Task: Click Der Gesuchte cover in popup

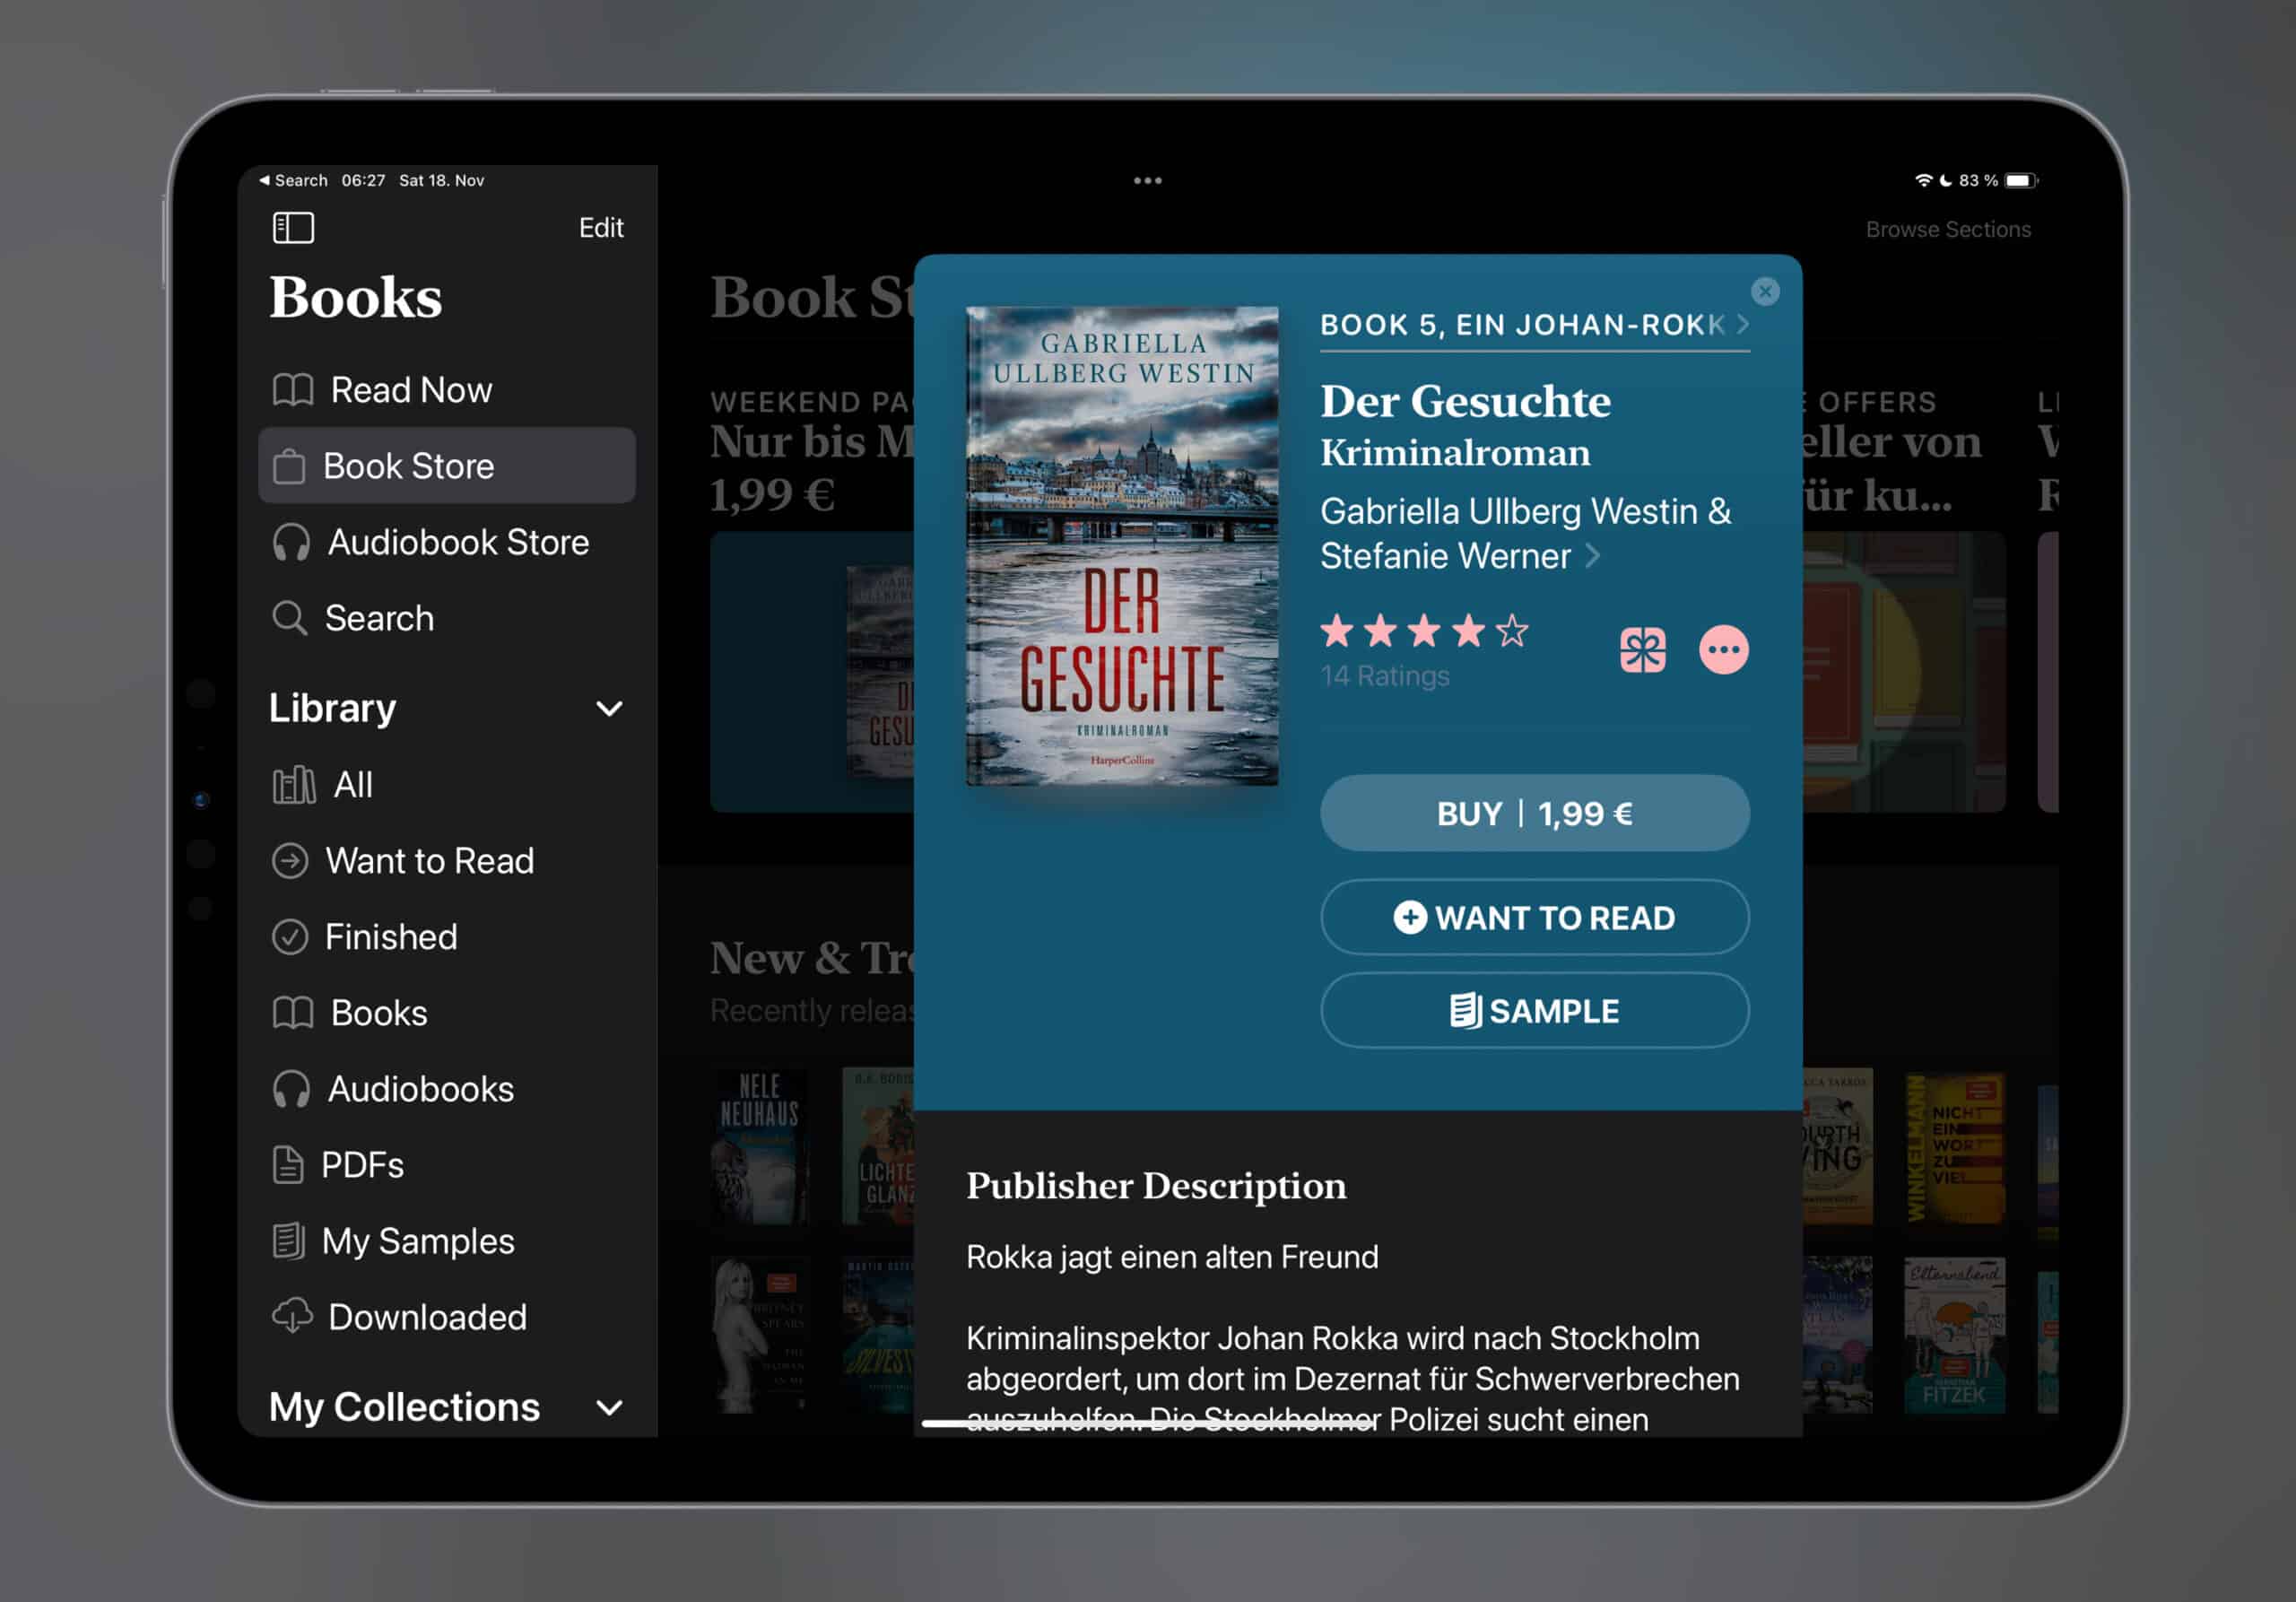Action: coord(1122,546)
